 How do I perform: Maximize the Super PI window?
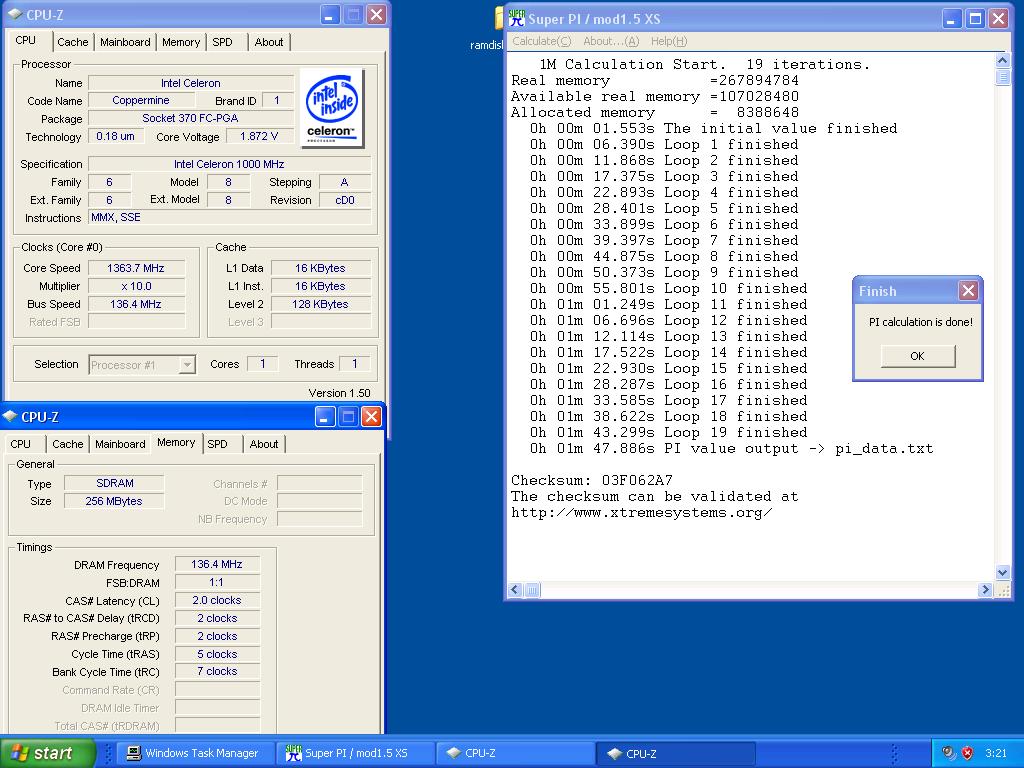975,19
